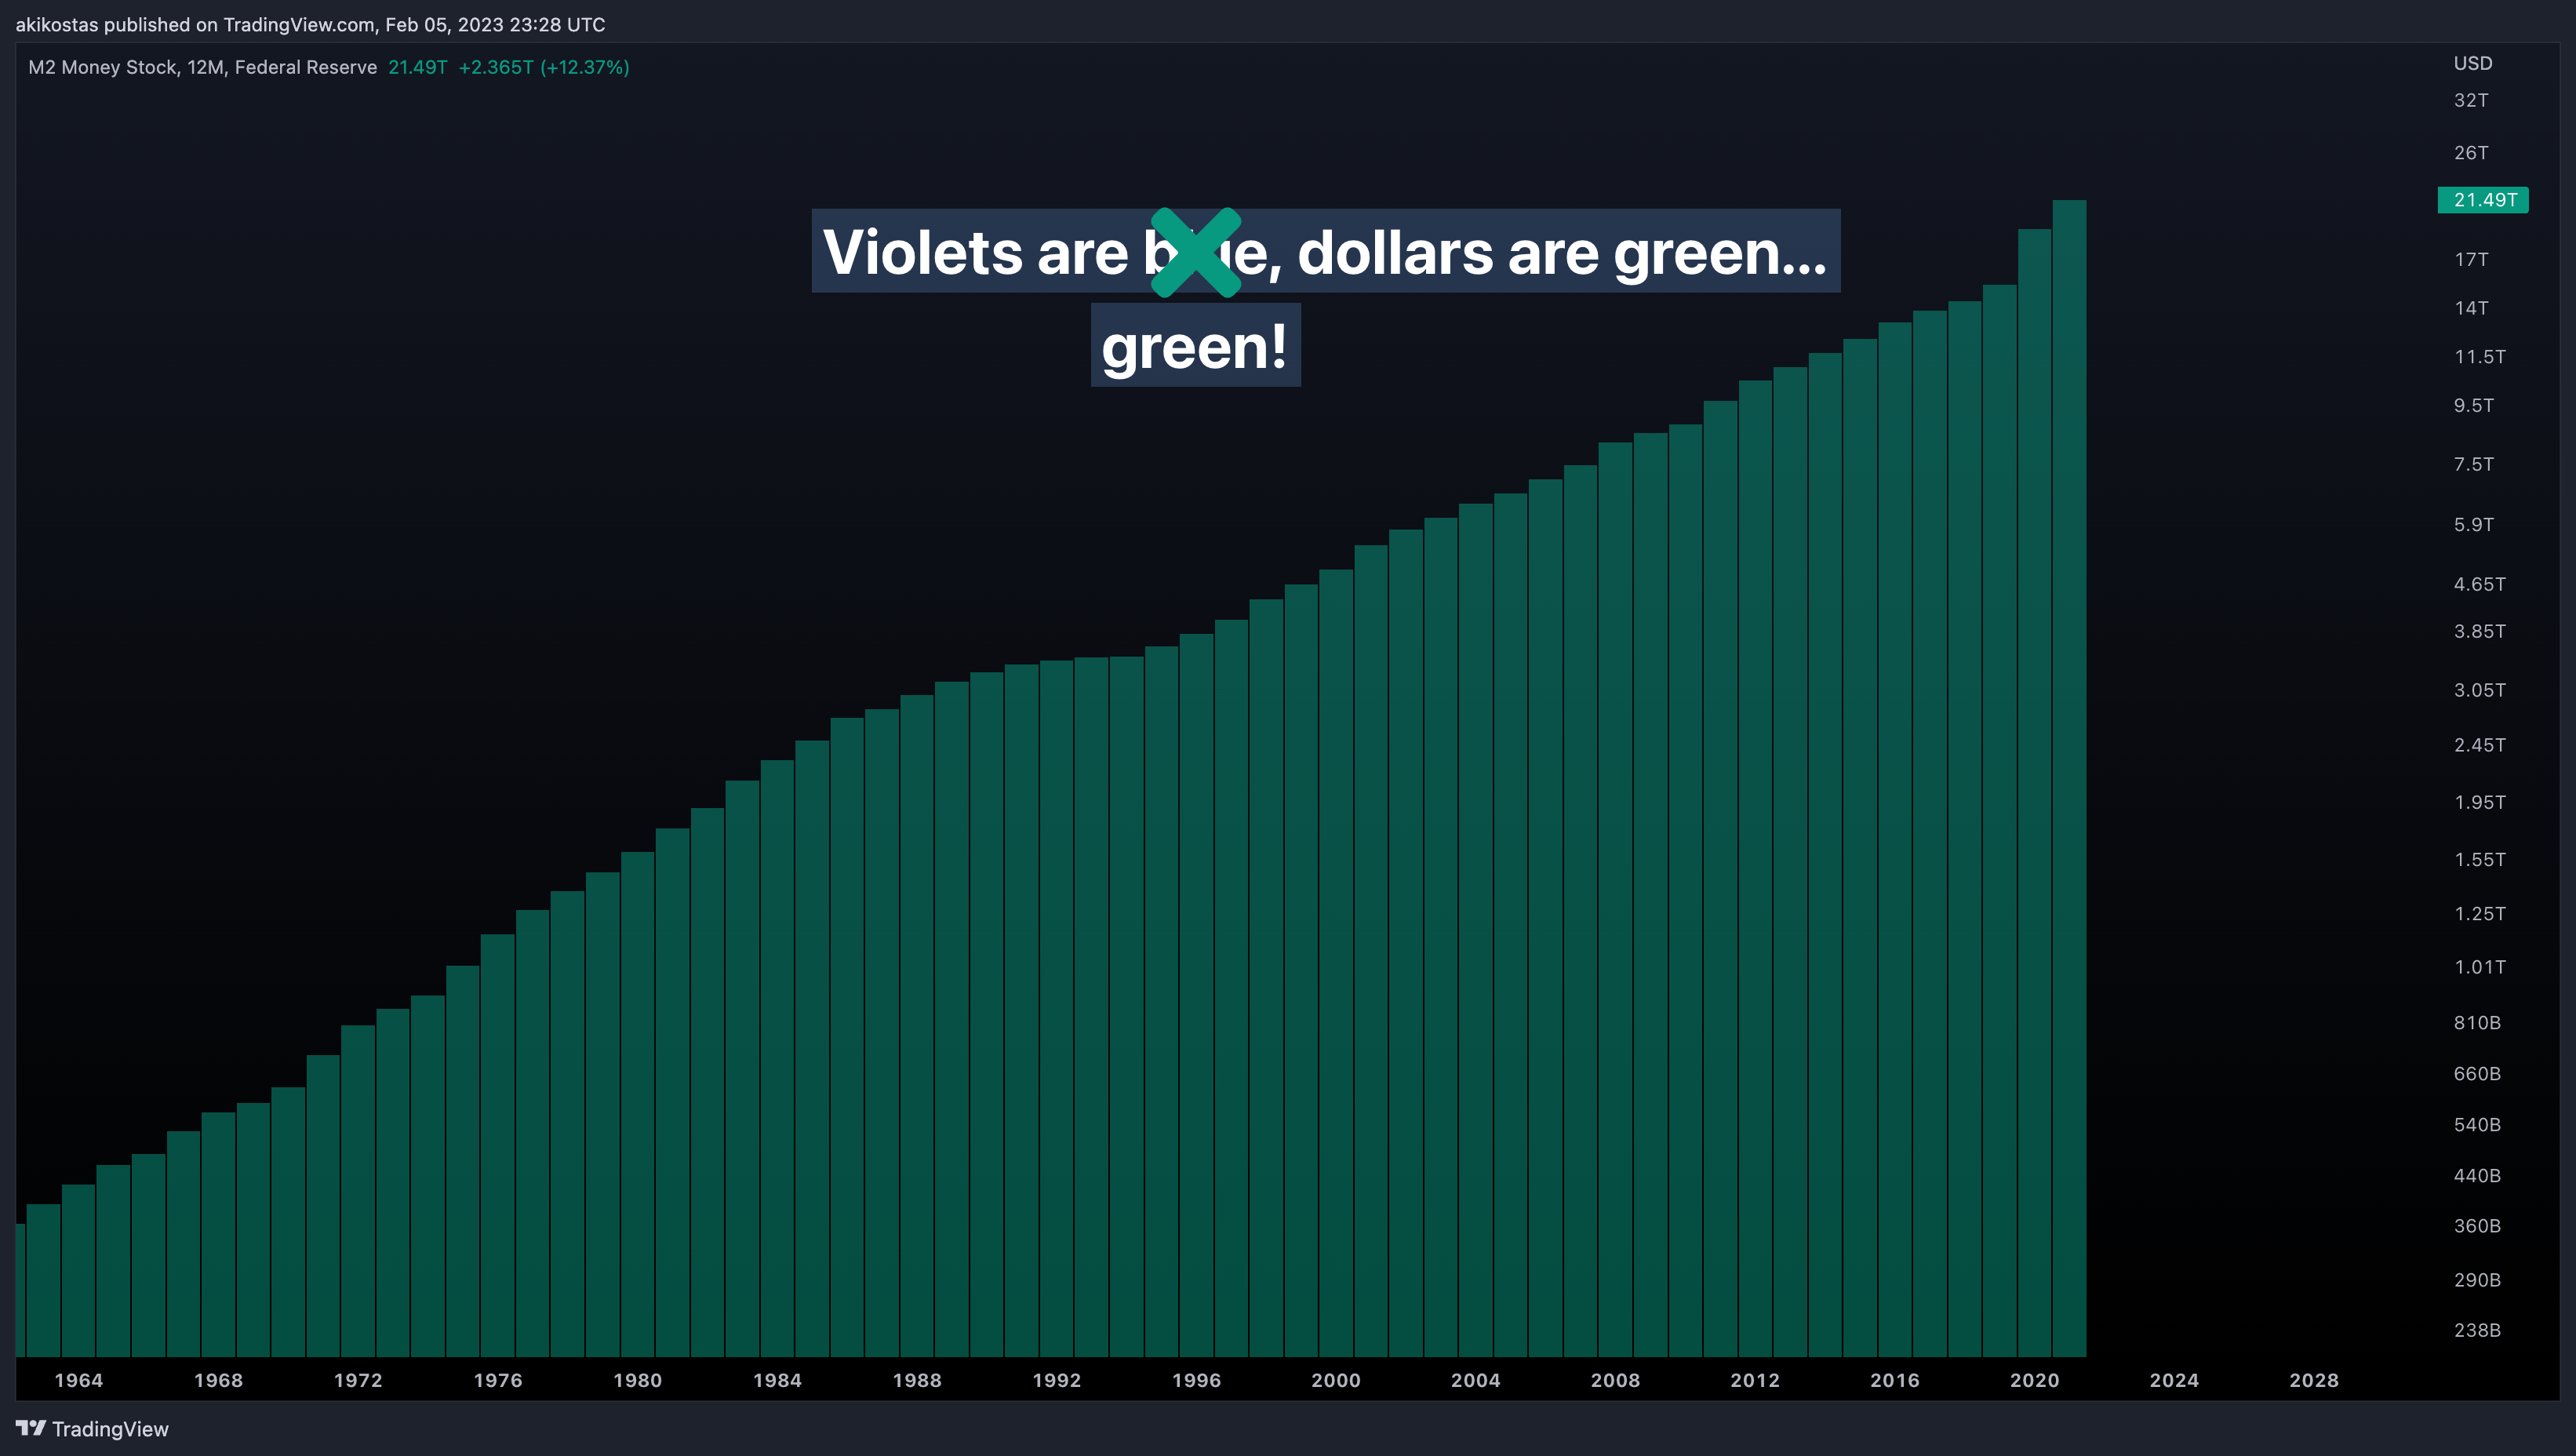Click the green X mark in title

[x=1196, y=252]
